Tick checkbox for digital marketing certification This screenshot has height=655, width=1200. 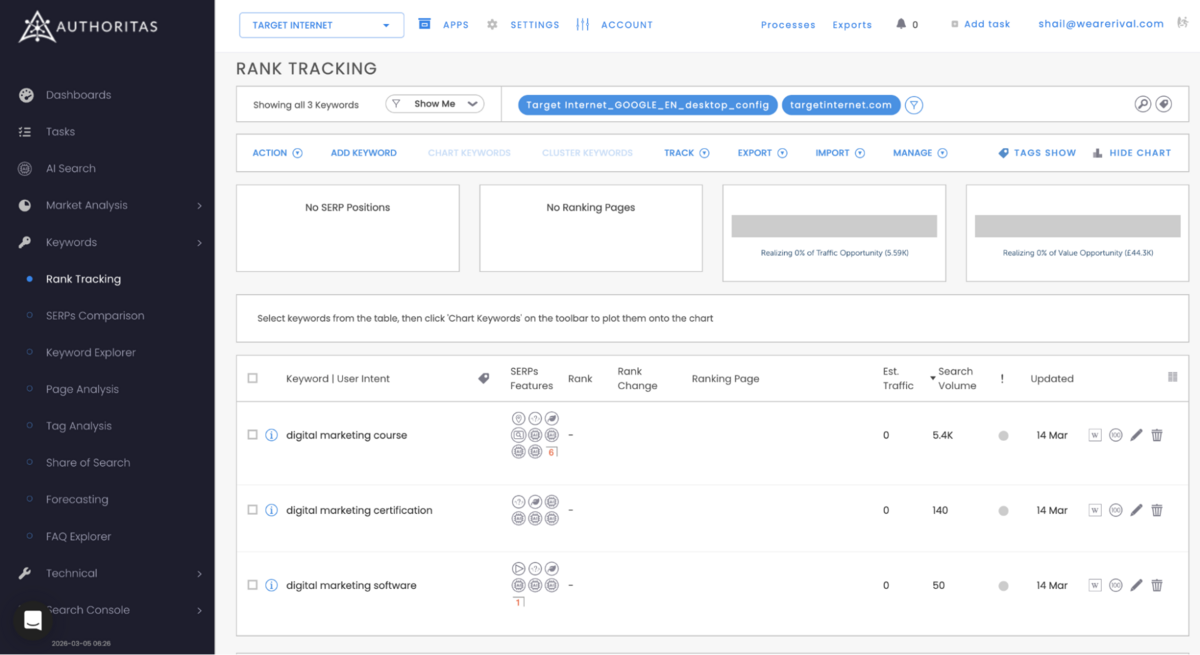click(252, 510)
